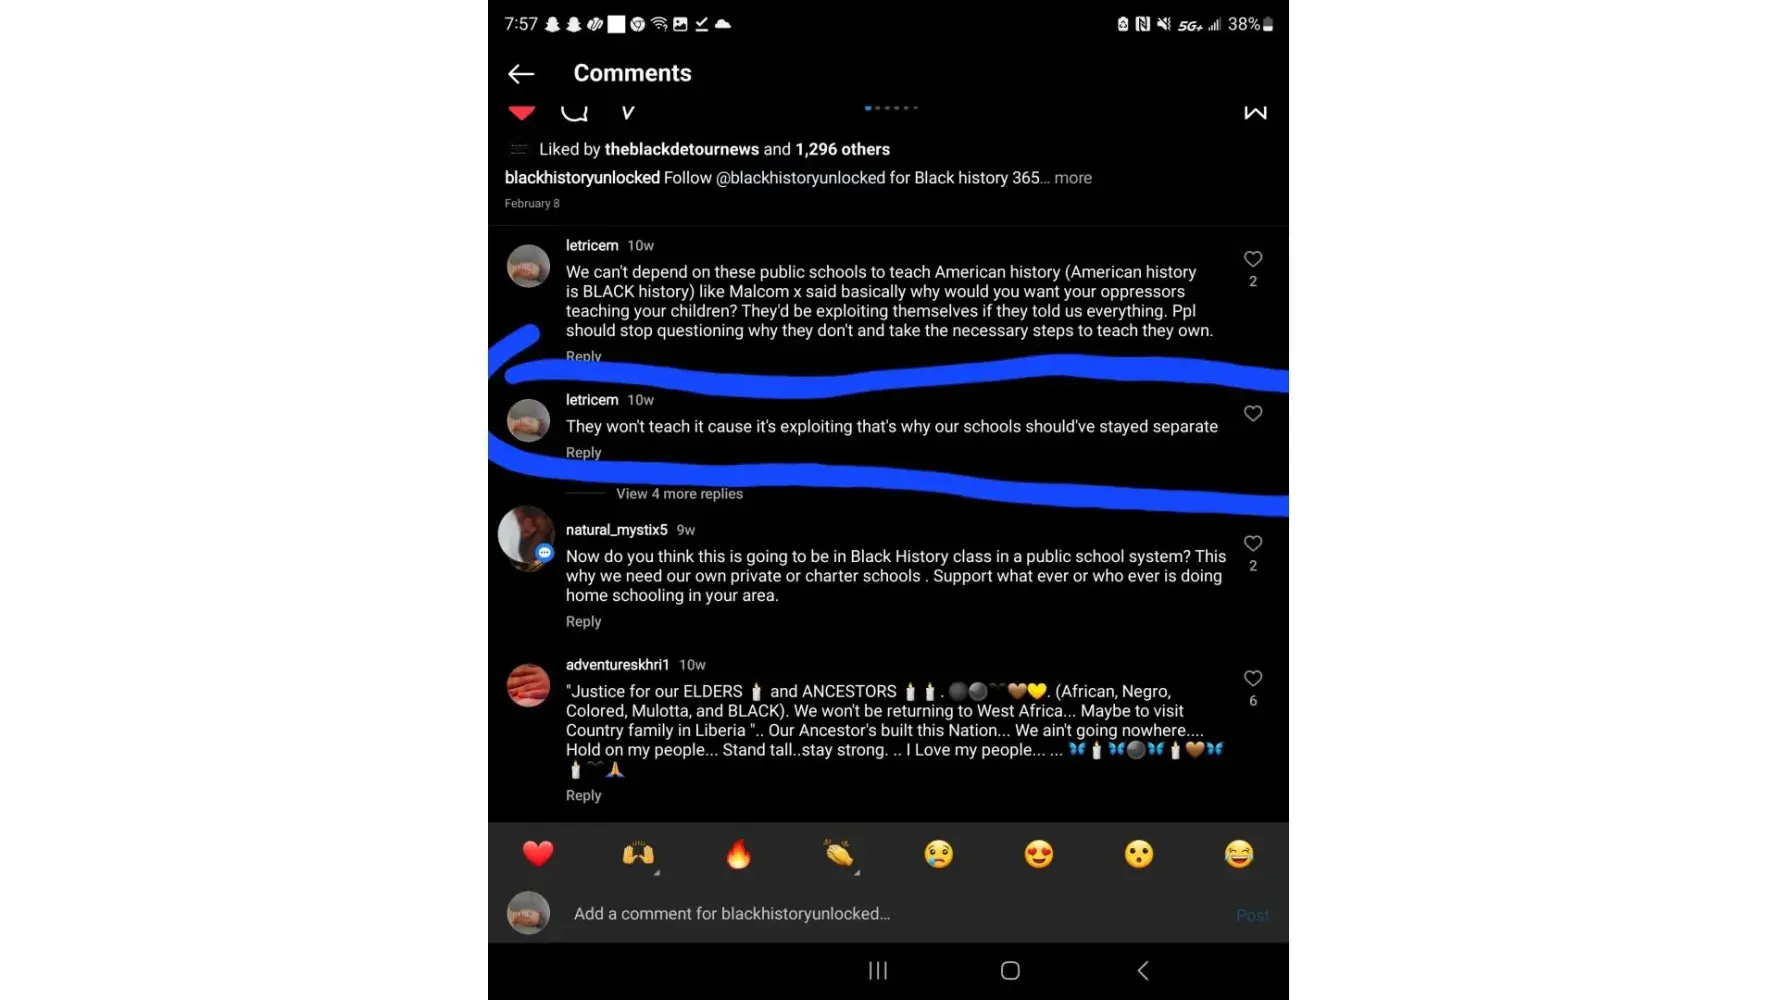The width and height of the screenshot is (1778, 1000).
Task: Tap the Android home navigation button
Action: click(x=1010, y=970)
